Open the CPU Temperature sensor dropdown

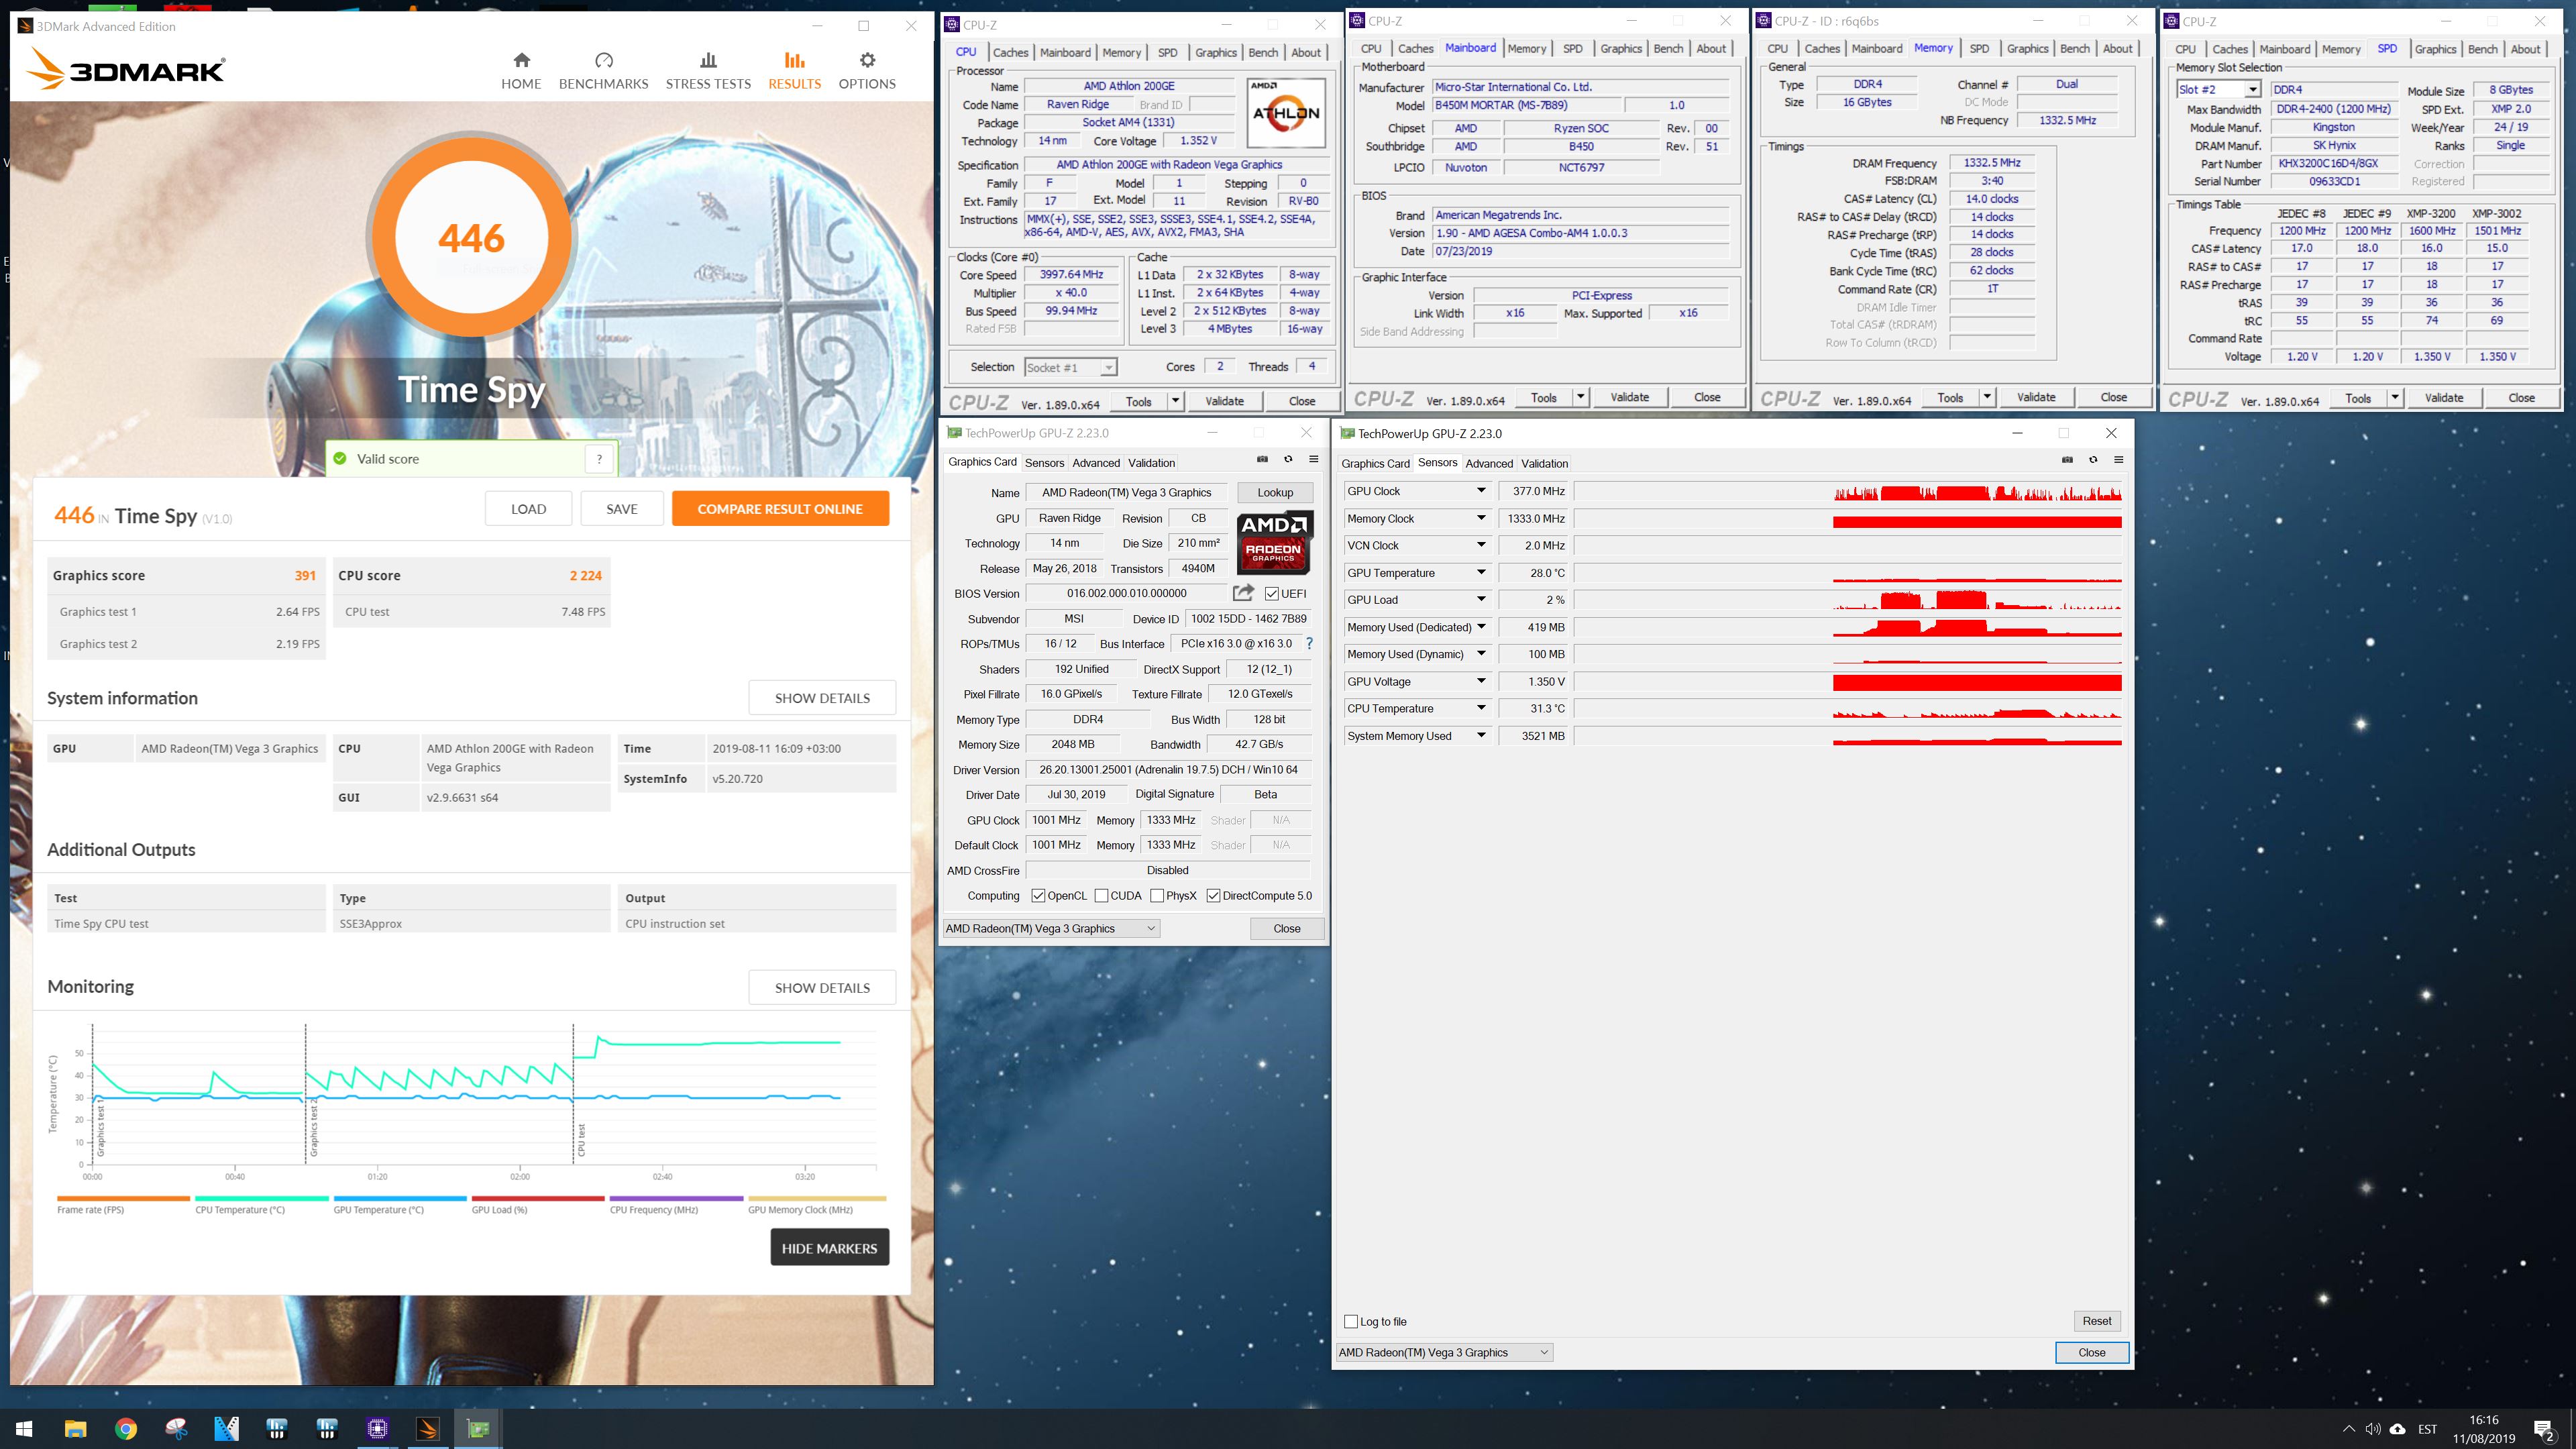point(1481,708)
